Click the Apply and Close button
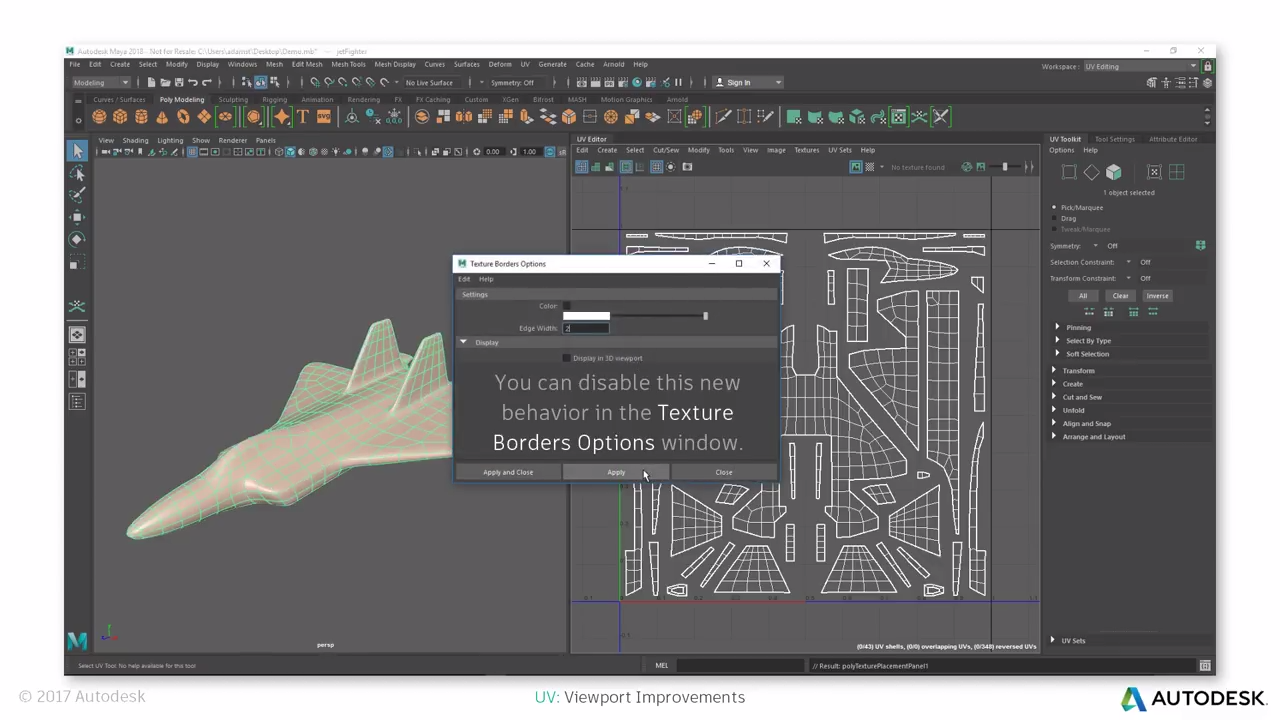The image size is (1280, 720). [508, 472]
